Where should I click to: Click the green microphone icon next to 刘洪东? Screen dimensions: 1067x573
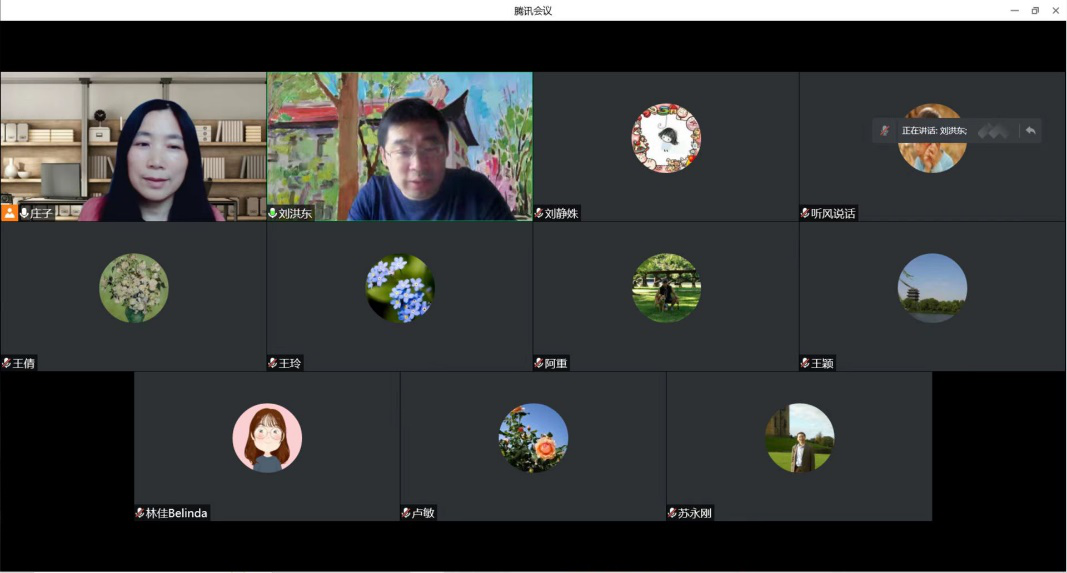click(x=273, y=213)
